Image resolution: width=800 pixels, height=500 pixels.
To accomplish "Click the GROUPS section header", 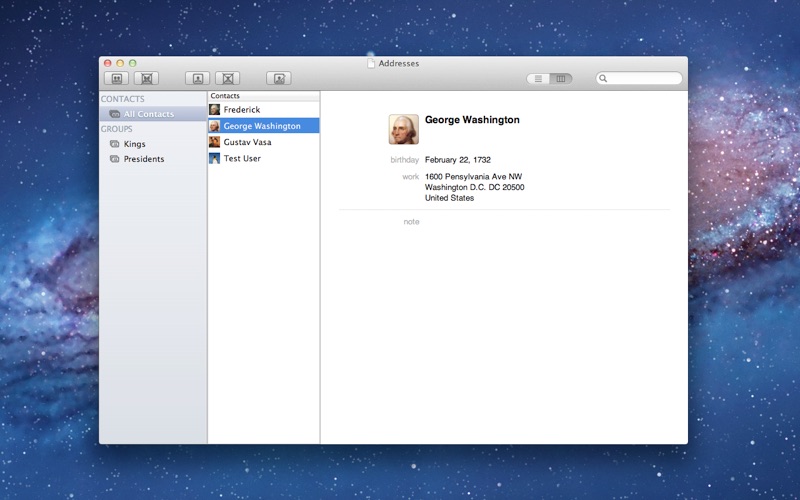I will coord(116,129).
